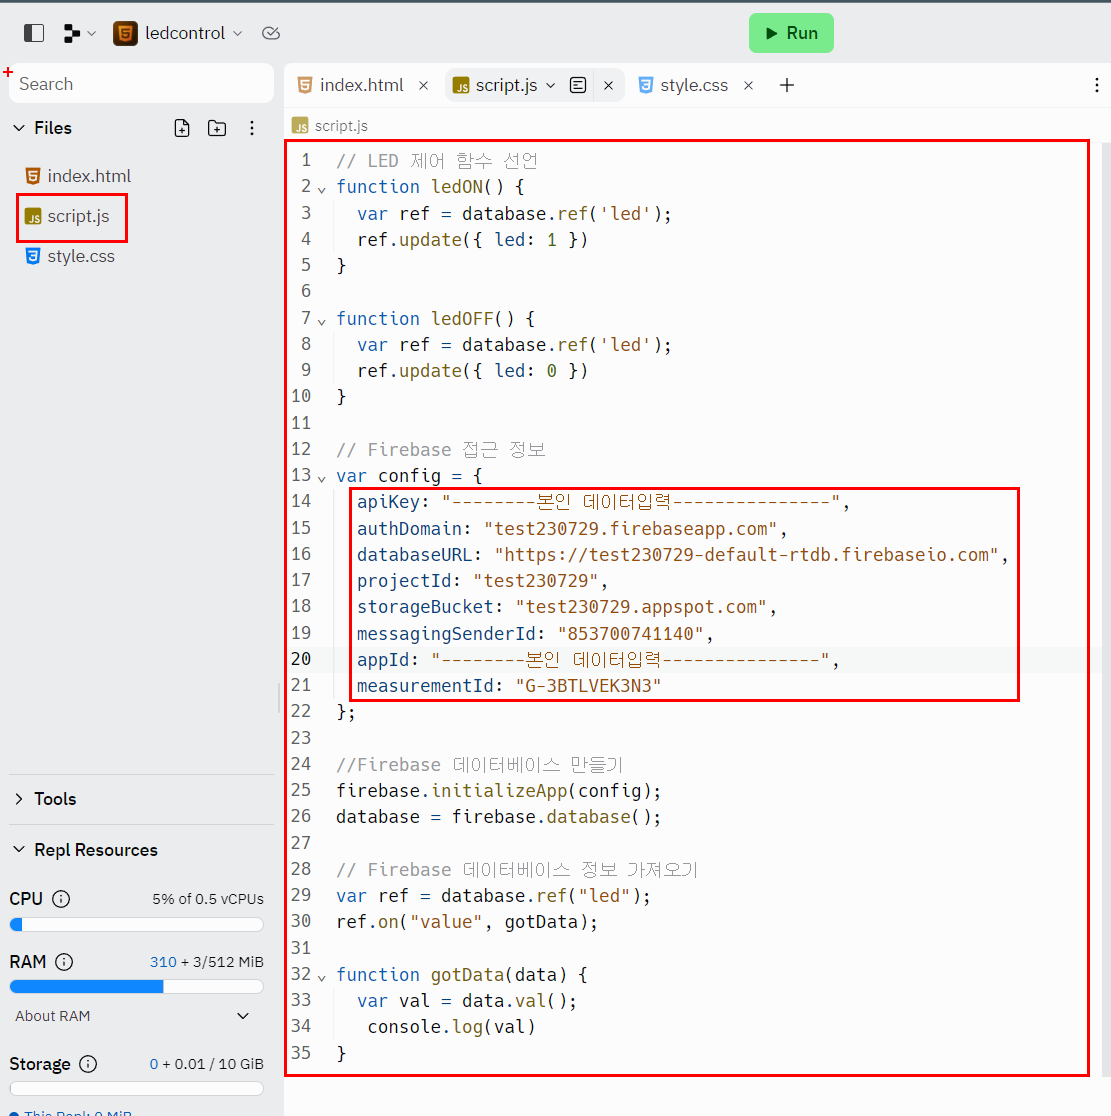Image resolution: width=1111 pixels, height=1116 pixels.
Task: Show the CPU info tooltip icon
Action: tap(62, 899)
